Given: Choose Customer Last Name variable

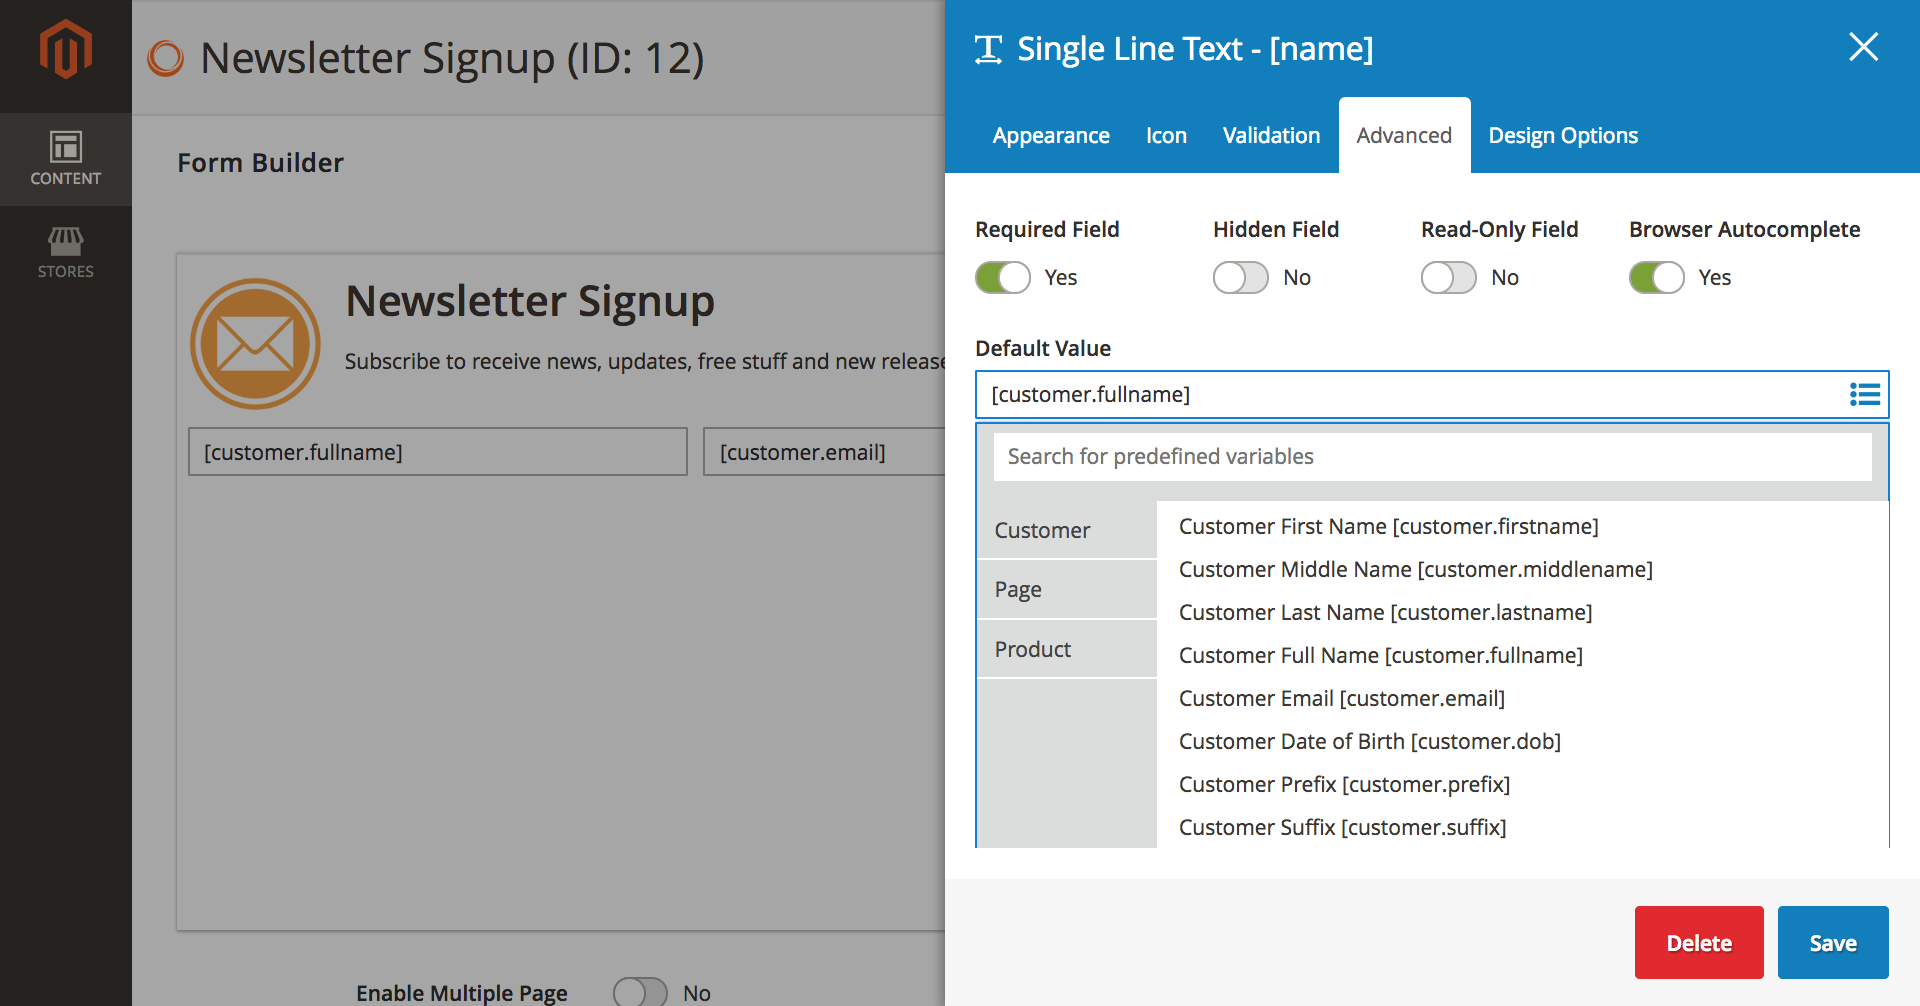Looking at the screenshot, I should [1385, 612].
